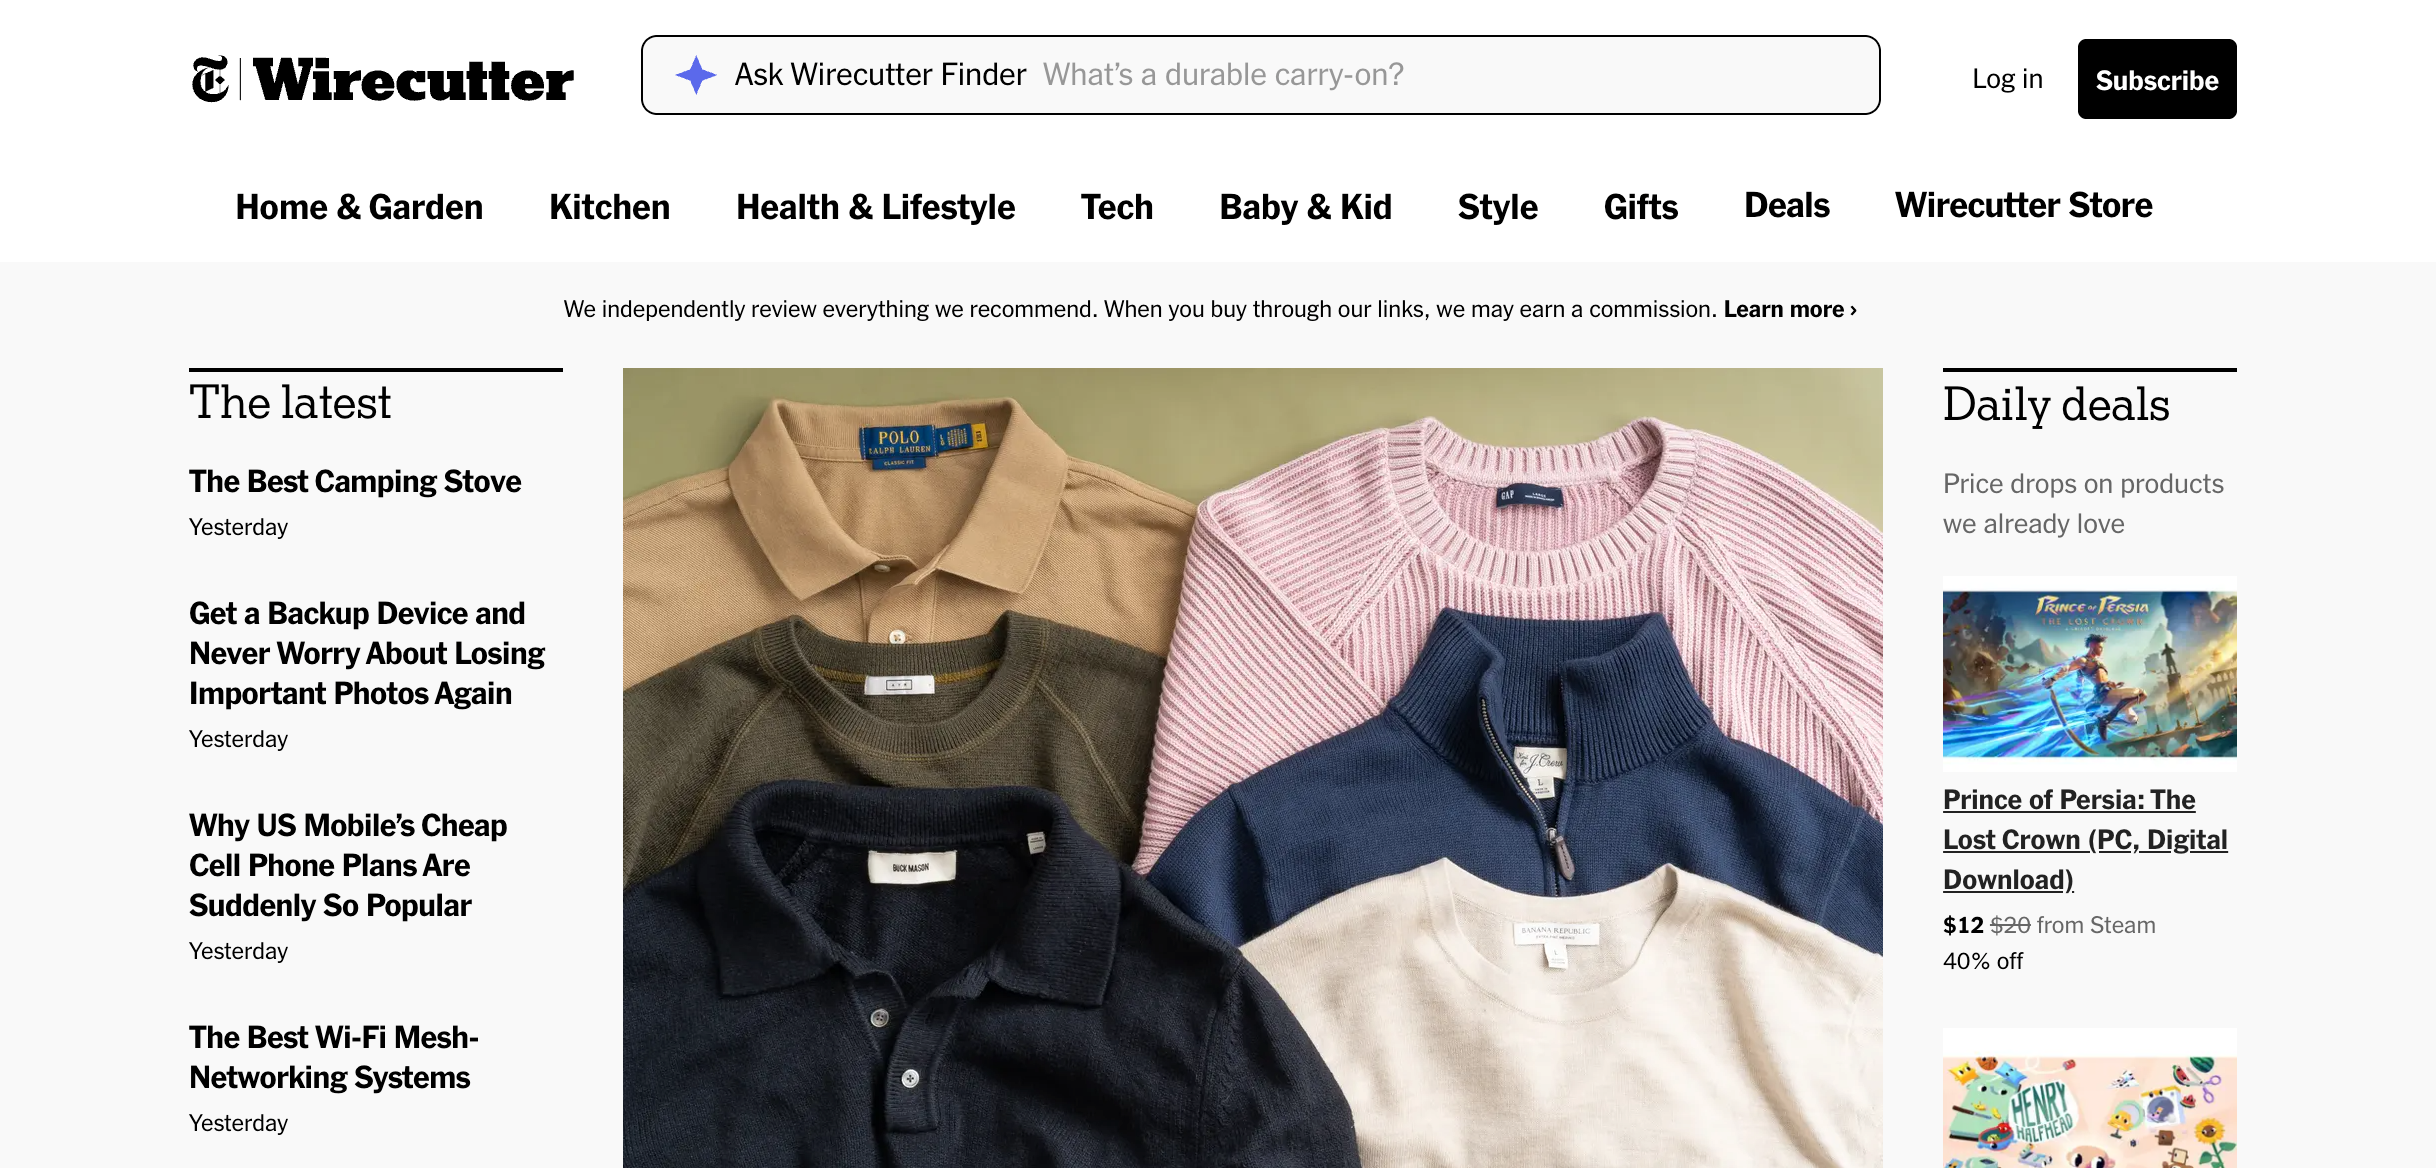Image resolution: width=2436 pixels, height=1168 pixels.
Task: Open the Health & Lifestyle menu
Action: point(875,207)
